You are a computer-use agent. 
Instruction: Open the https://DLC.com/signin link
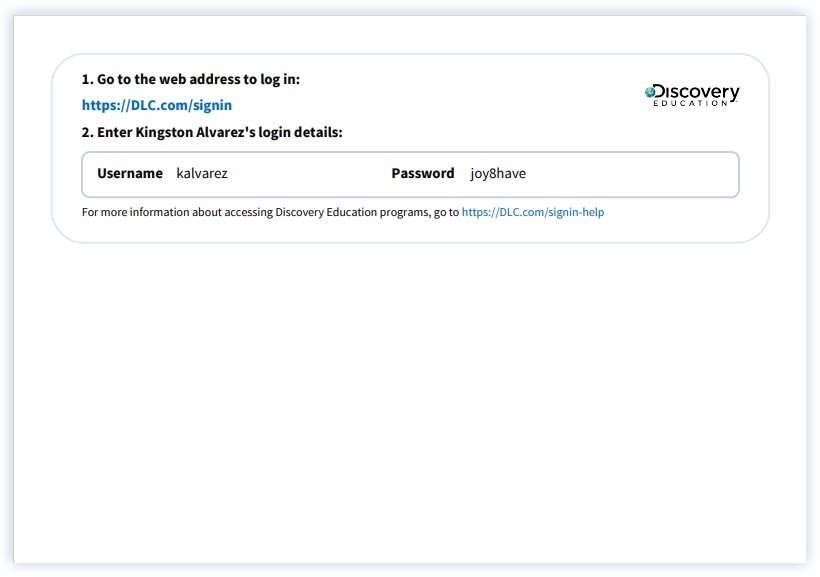[x=157, y=105]
